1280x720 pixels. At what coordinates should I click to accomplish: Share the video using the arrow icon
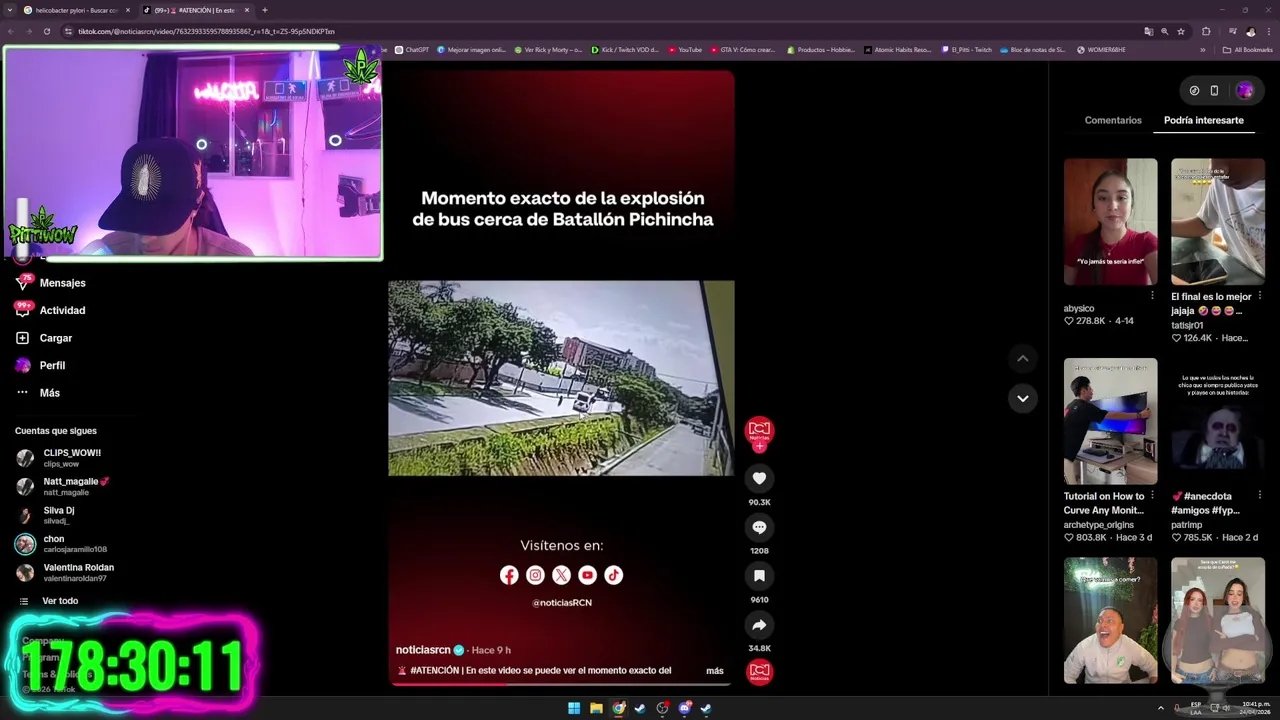point(759,625)
